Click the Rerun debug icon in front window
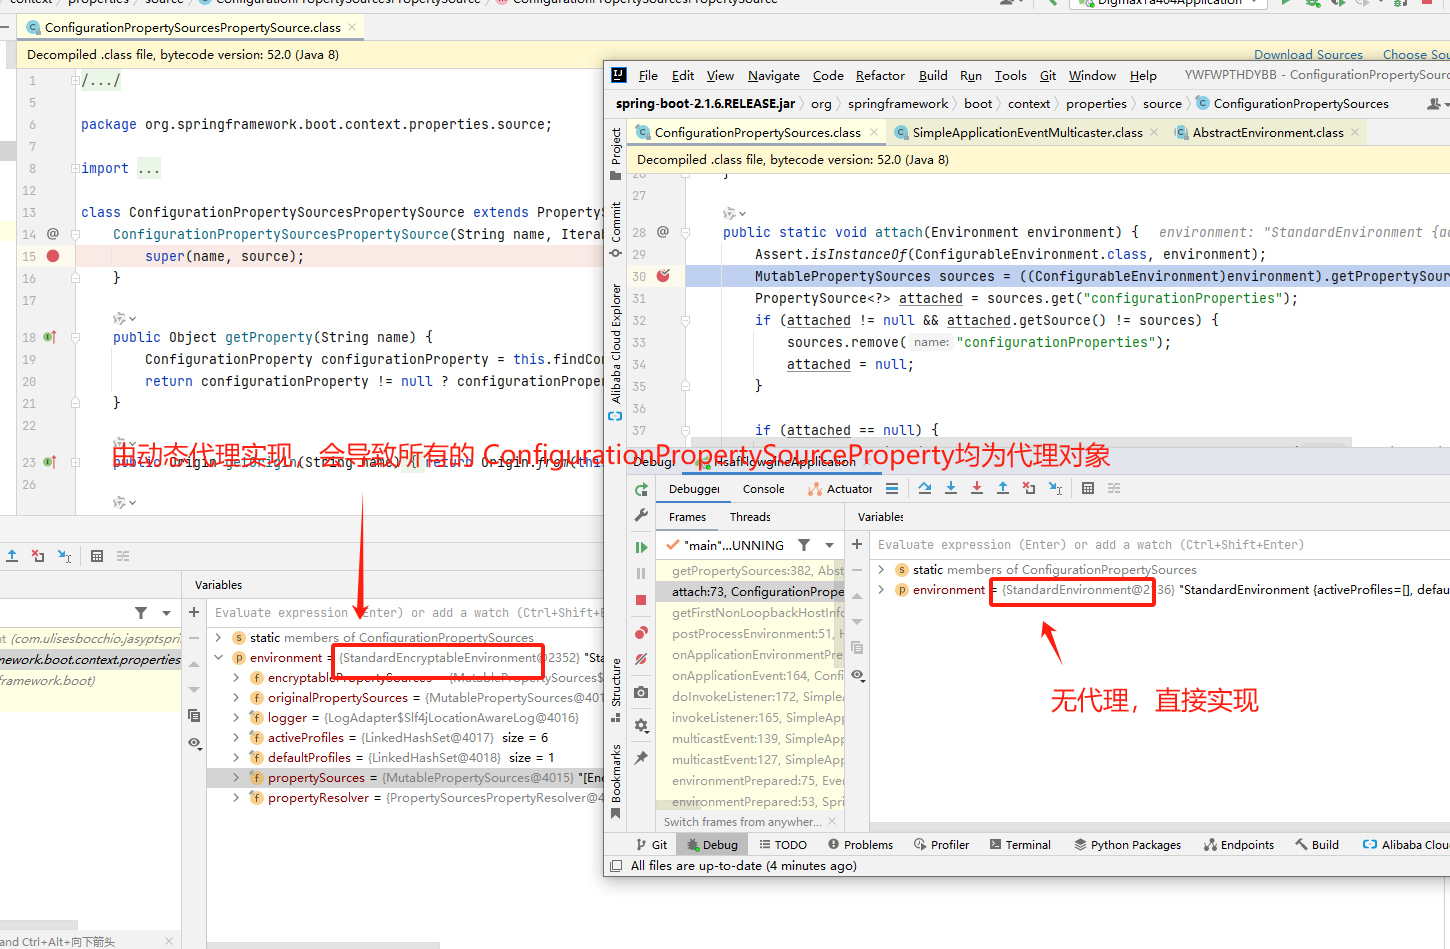 click(x=641, y=489)
